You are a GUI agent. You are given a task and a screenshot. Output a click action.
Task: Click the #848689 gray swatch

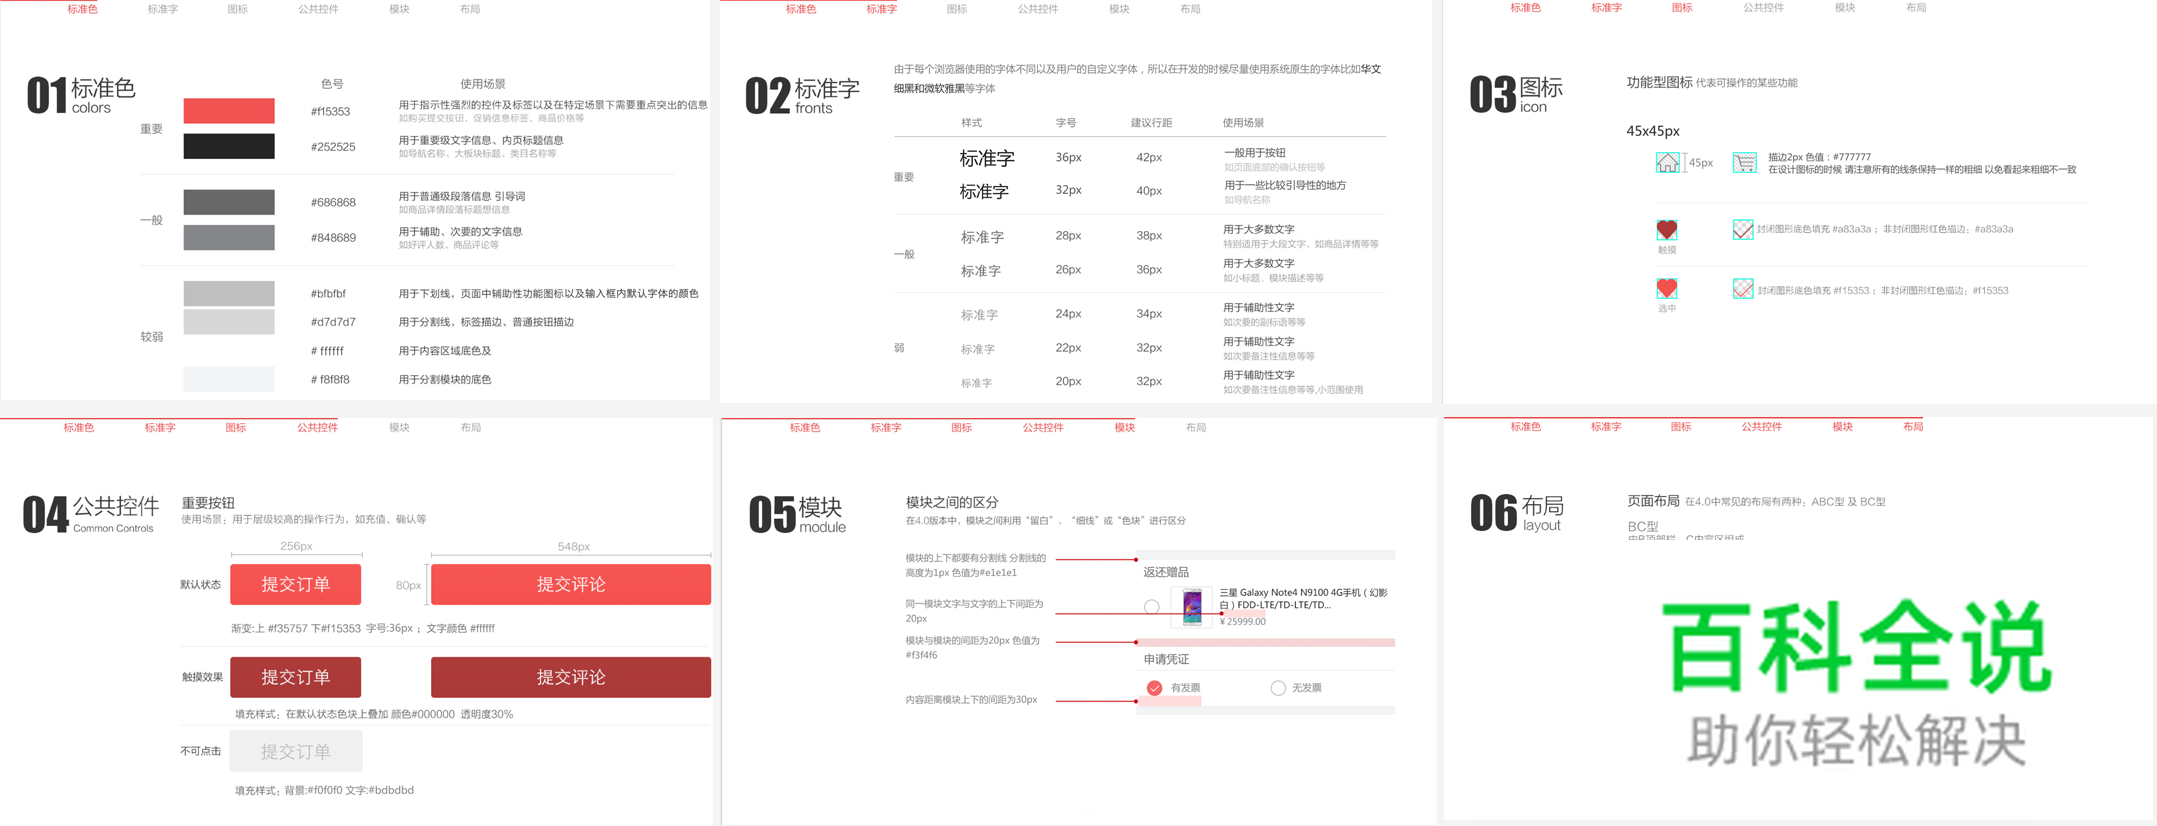[x=229, y=237]
